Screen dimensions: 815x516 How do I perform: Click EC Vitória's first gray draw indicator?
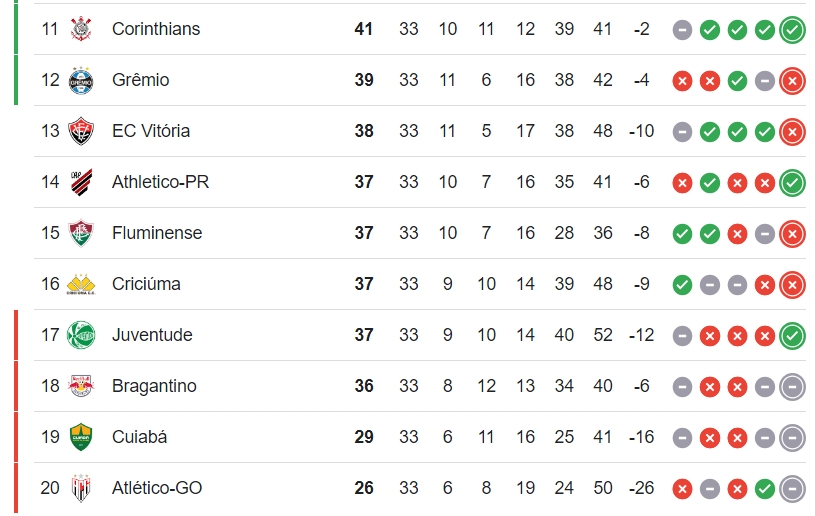[682, 132]
